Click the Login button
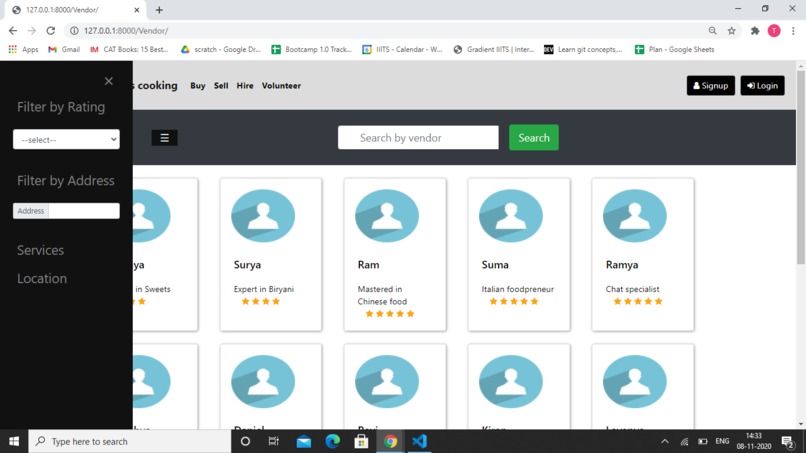The image size is (806, 453). pos(762,86)
